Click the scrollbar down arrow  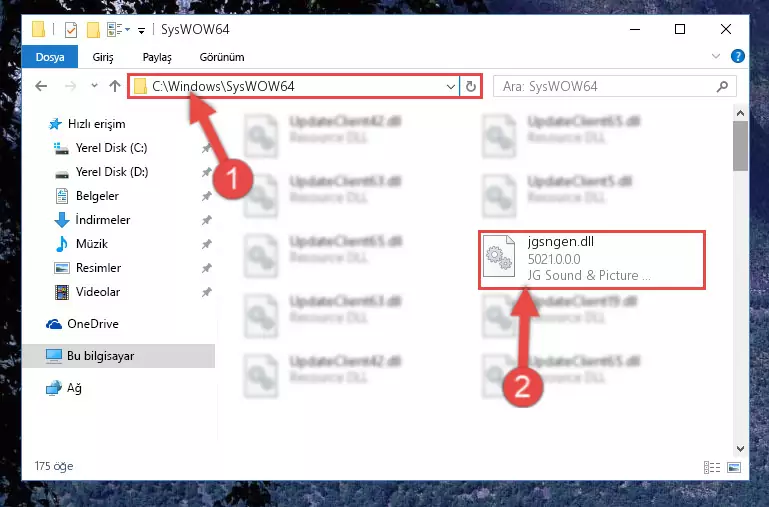coord(740,449)
